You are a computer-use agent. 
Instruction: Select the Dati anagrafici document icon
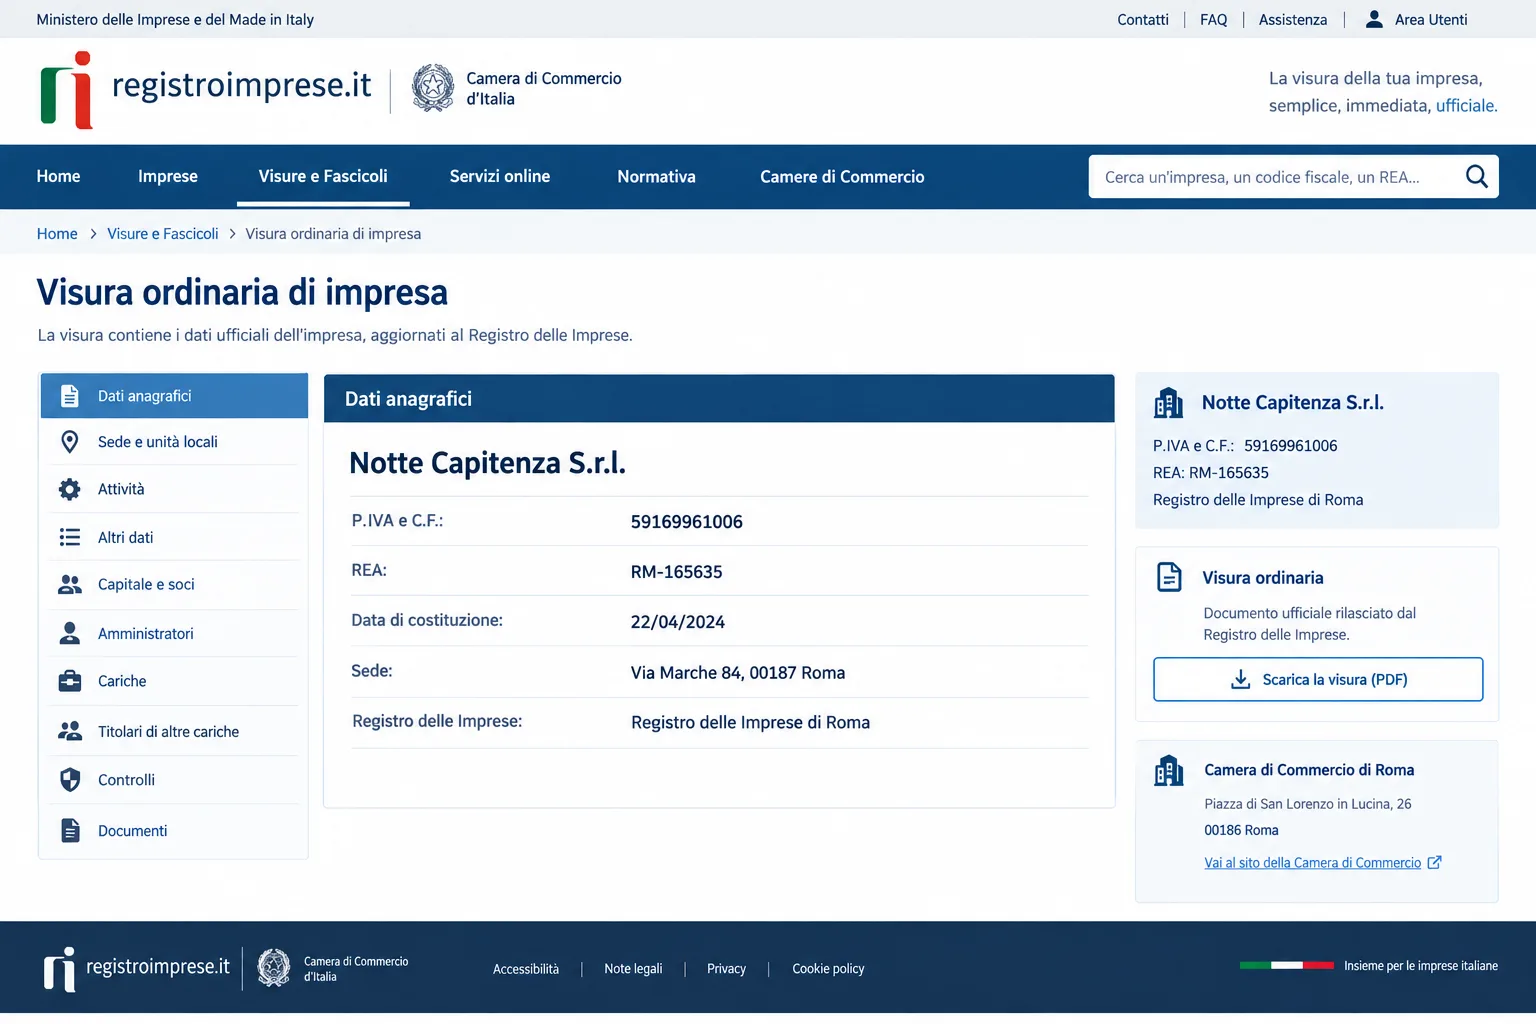(x=70, y=396)
